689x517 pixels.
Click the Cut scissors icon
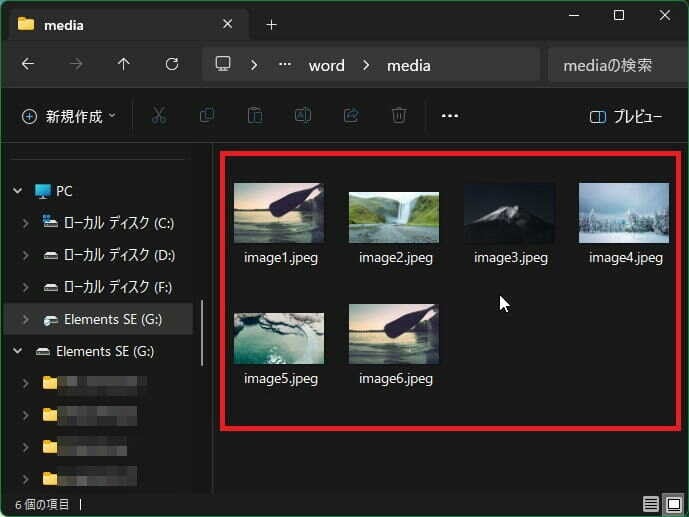158,116
